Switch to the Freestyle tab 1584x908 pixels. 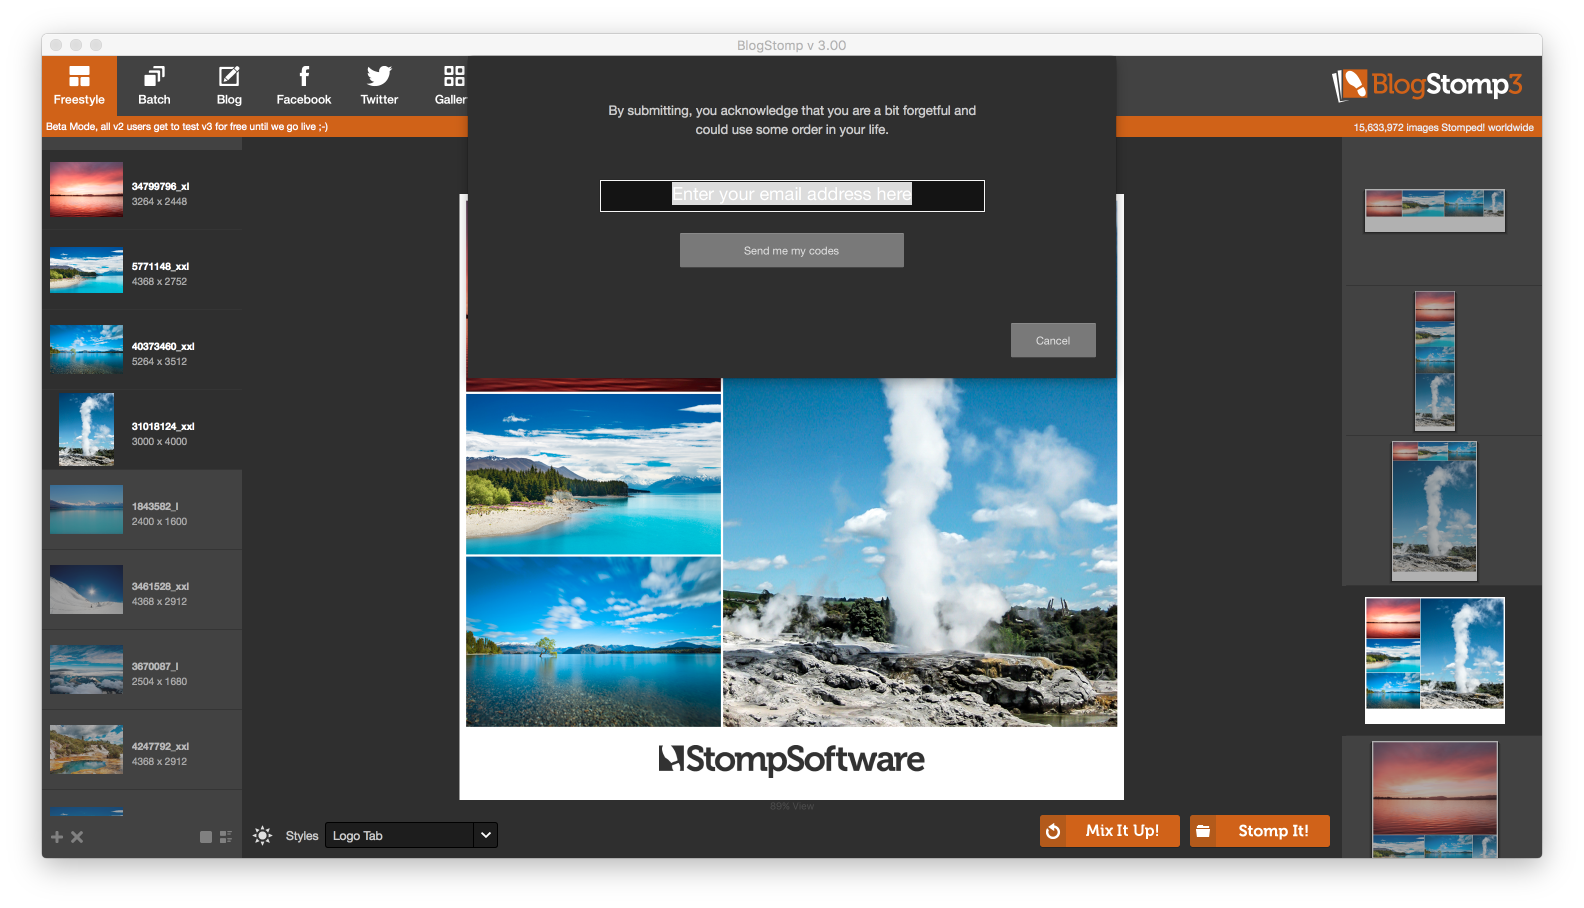(79, 86)
